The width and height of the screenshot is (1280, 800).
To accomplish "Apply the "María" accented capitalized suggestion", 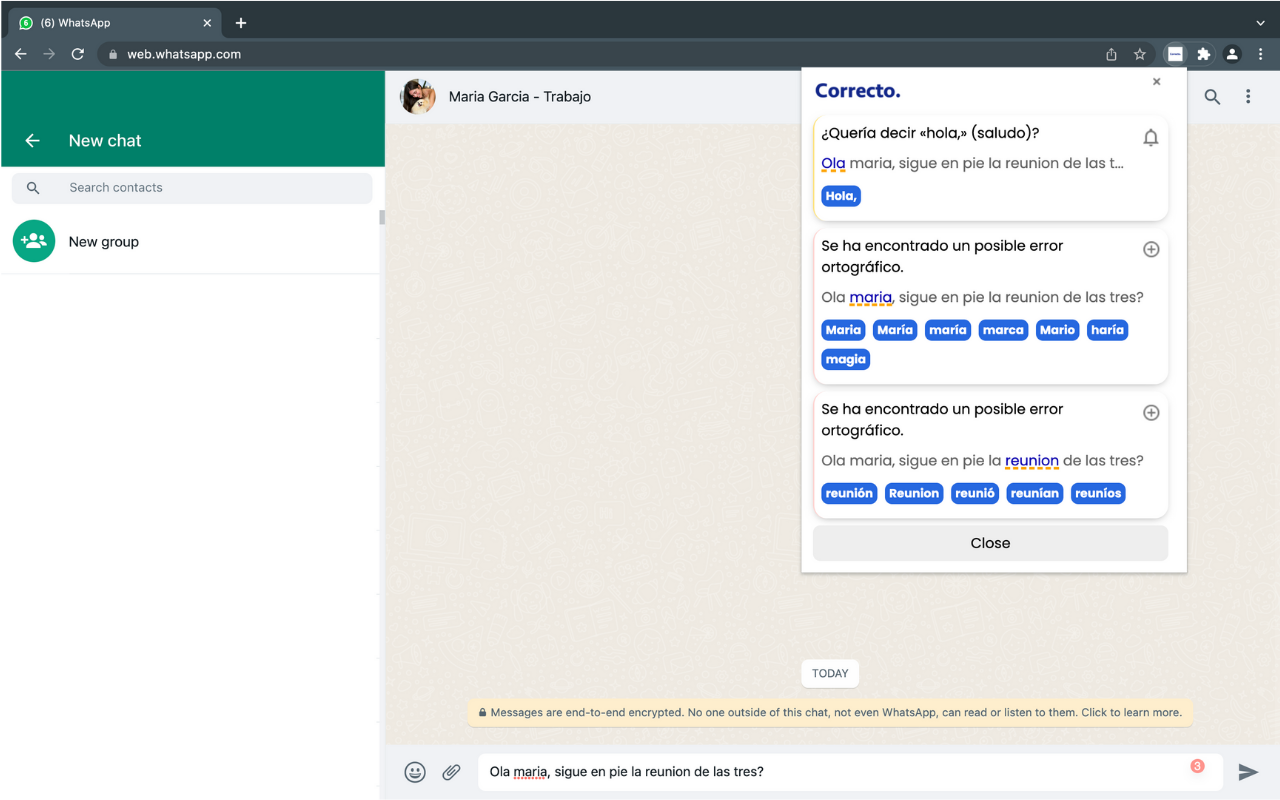I will pos(895,330).
